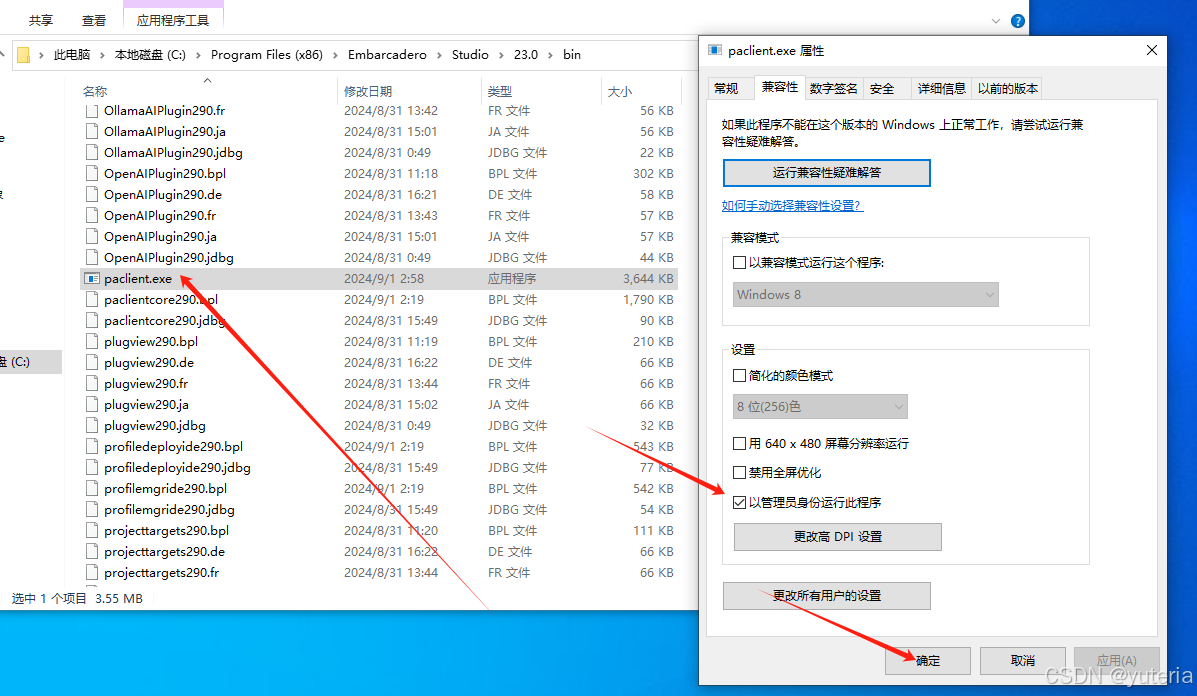
Task: Click the file icon of paclientcore290.jdbg
Action: click(x=92, y=321)
